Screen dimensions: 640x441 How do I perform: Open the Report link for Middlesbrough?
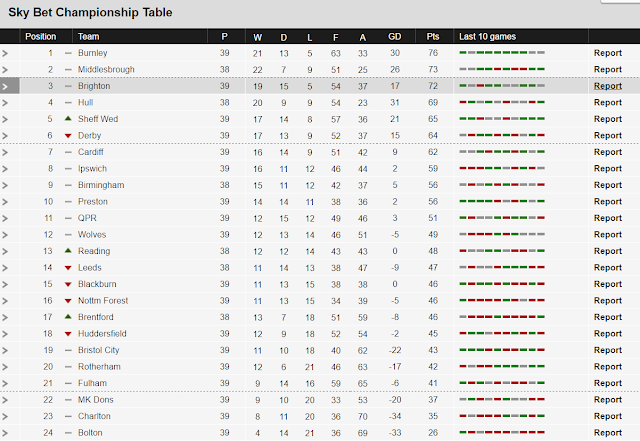(x=607, y=69)
